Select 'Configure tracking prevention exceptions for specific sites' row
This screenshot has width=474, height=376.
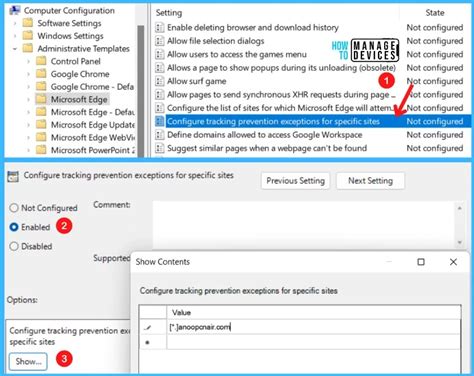pos(313,121)
